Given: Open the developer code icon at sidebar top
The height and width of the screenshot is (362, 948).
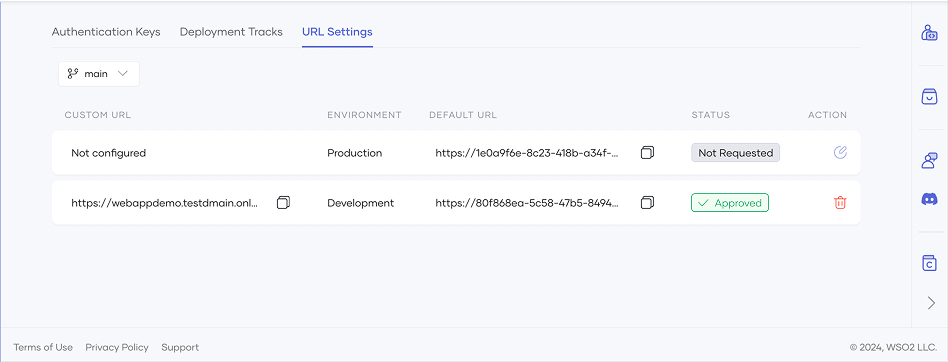Looking at the screenshot, I should click(x=929, y=33).
